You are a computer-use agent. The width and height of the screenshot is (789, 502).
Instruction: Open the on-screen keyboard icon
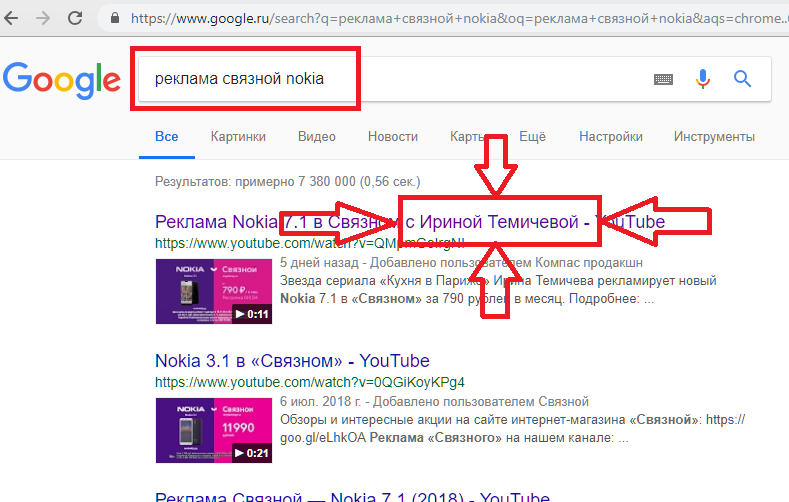[x=663, y=79]
